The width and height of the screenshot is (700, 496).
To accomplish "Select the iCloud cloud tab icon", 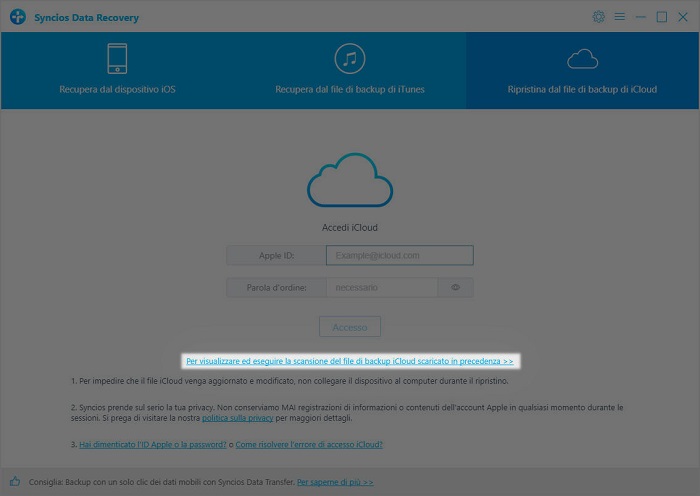I will (582, 59).
